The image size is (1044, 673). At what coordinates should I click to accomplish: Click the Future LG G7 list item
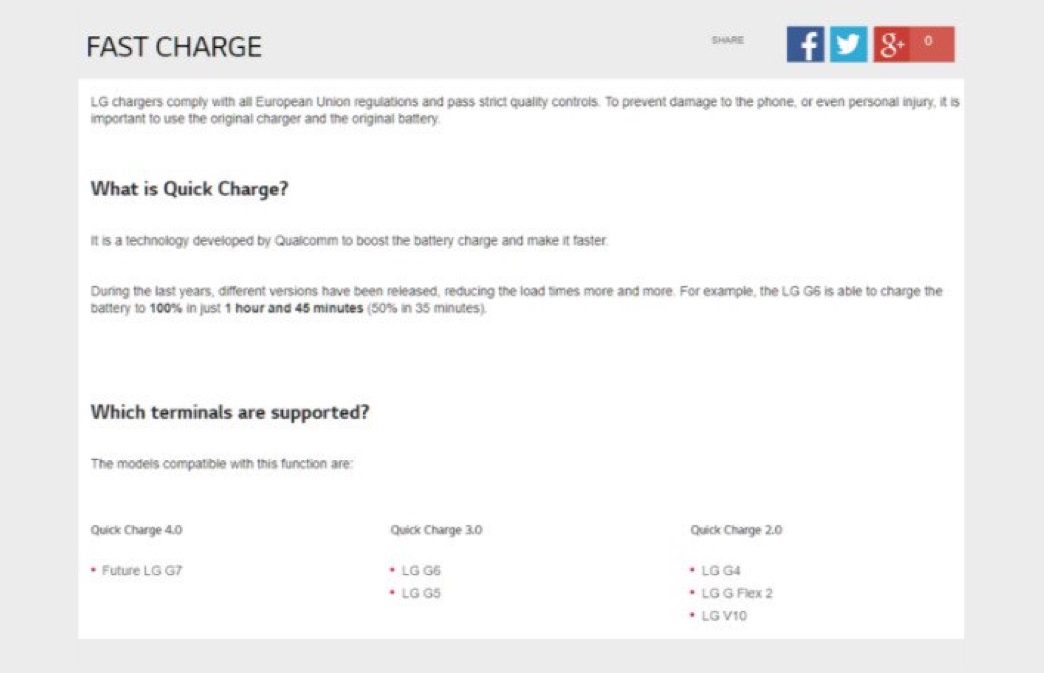click(x=142, y=571)
